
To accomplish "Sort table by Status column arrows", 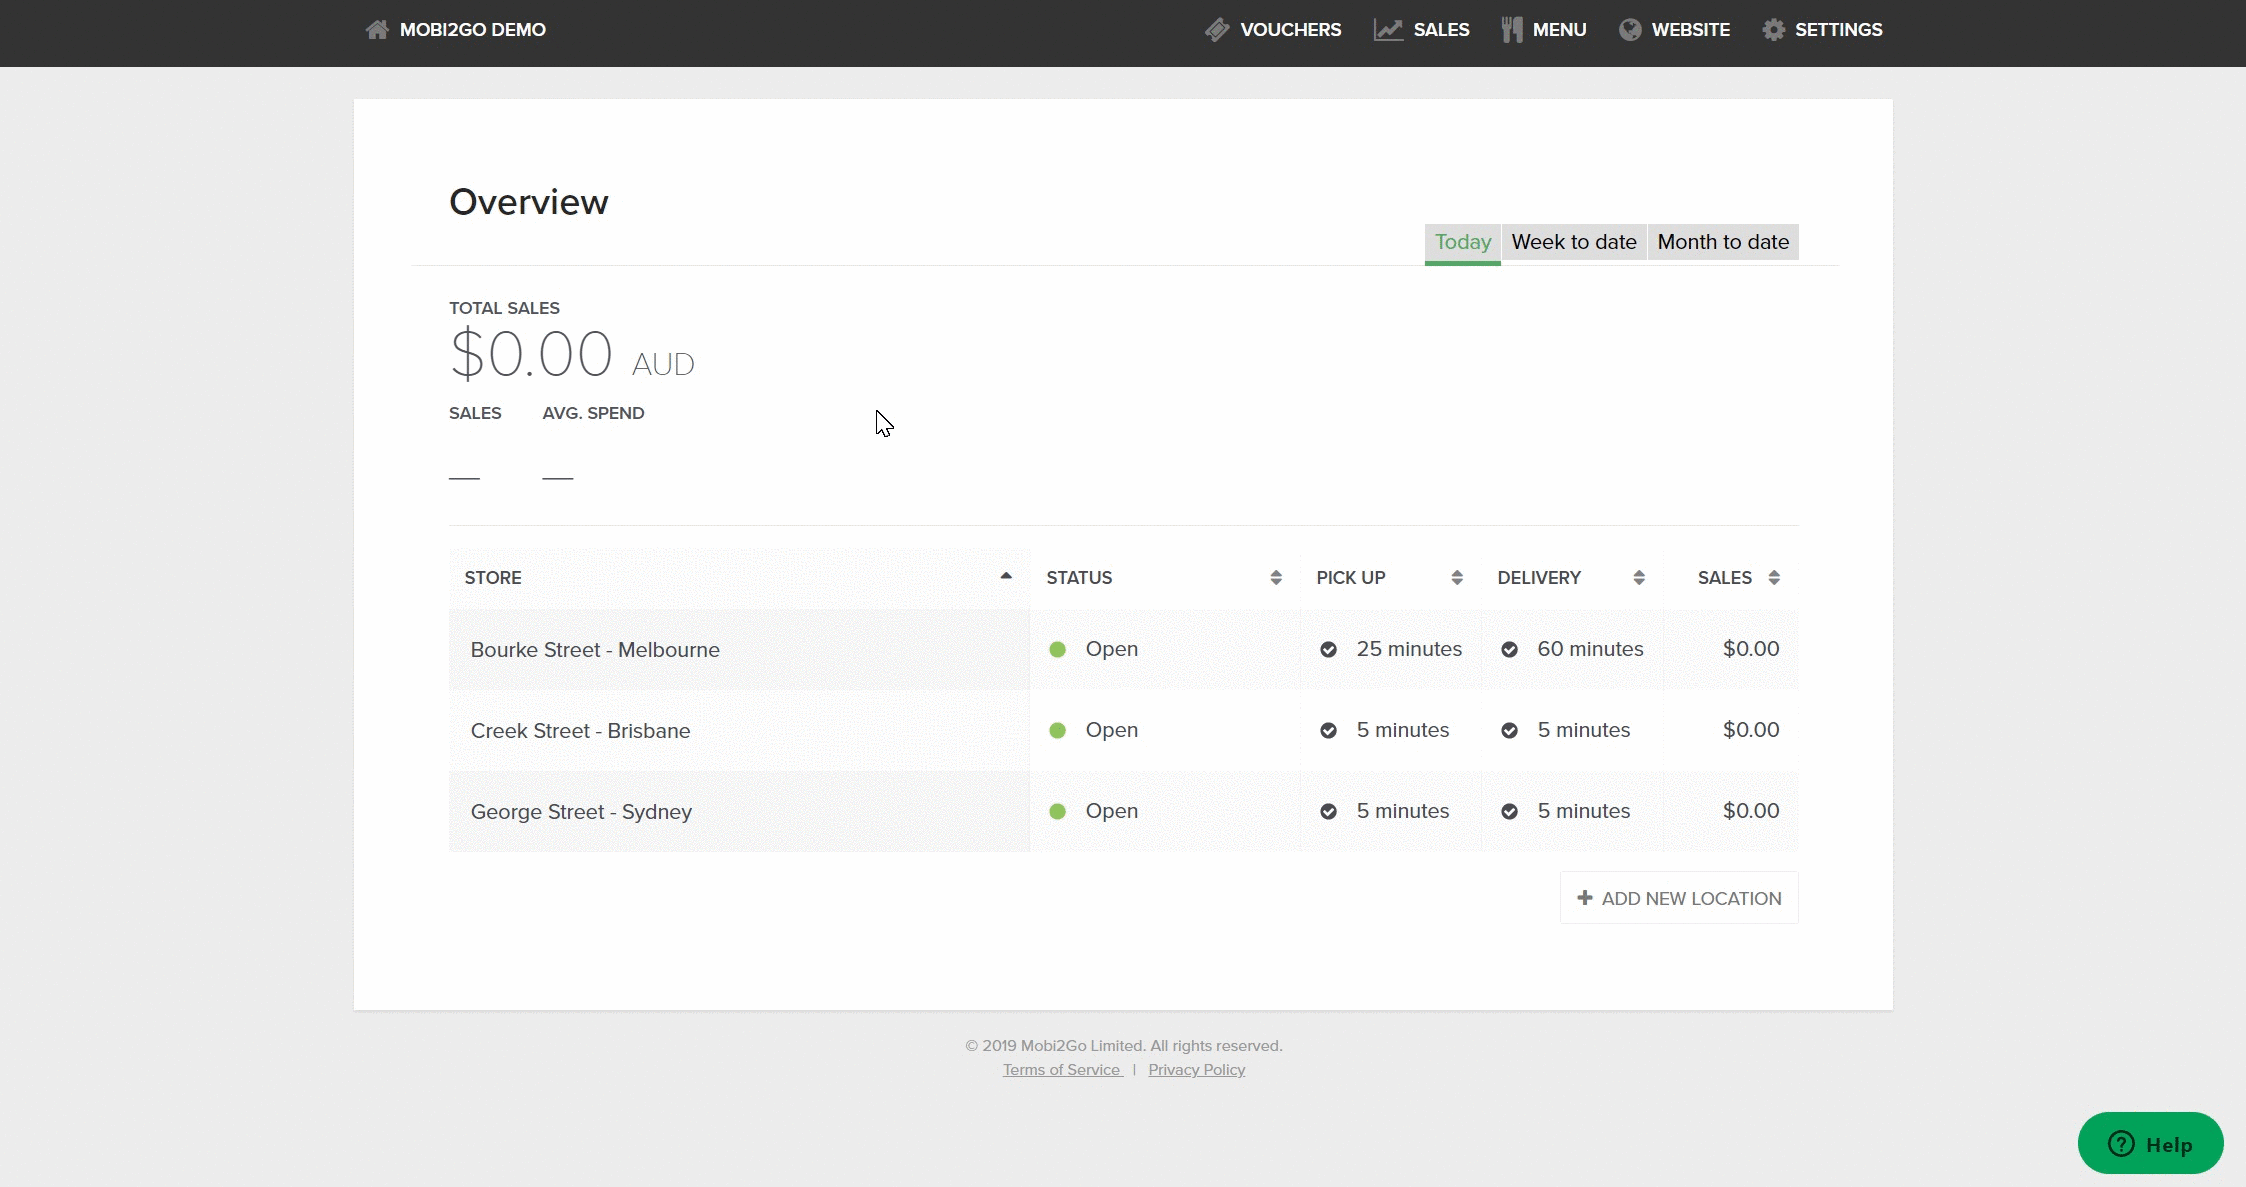I will coord(1276,578).
